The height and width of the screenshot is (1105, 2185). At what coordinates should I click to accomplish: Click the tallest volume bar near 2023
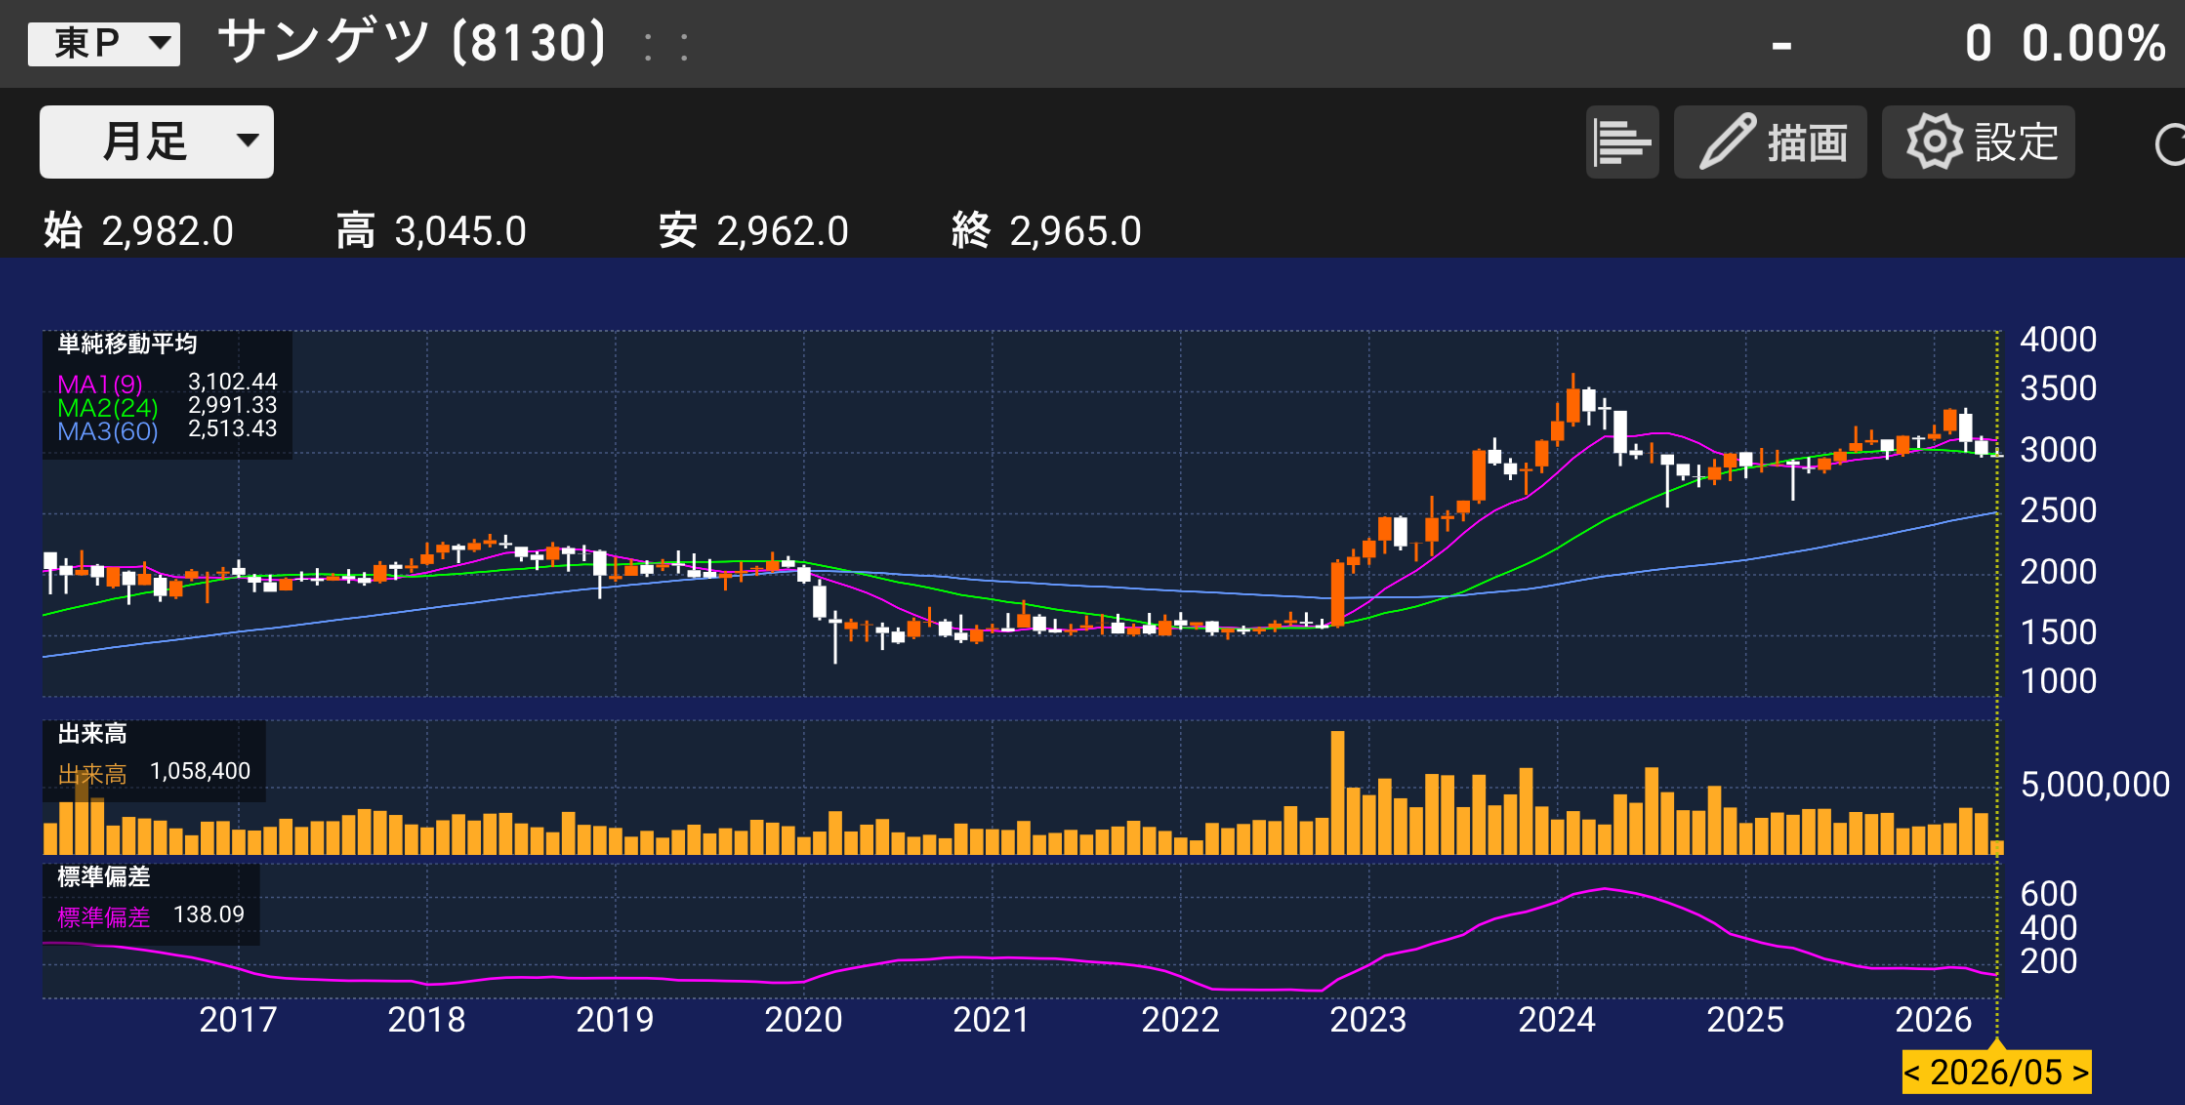tap(1337, 792)
